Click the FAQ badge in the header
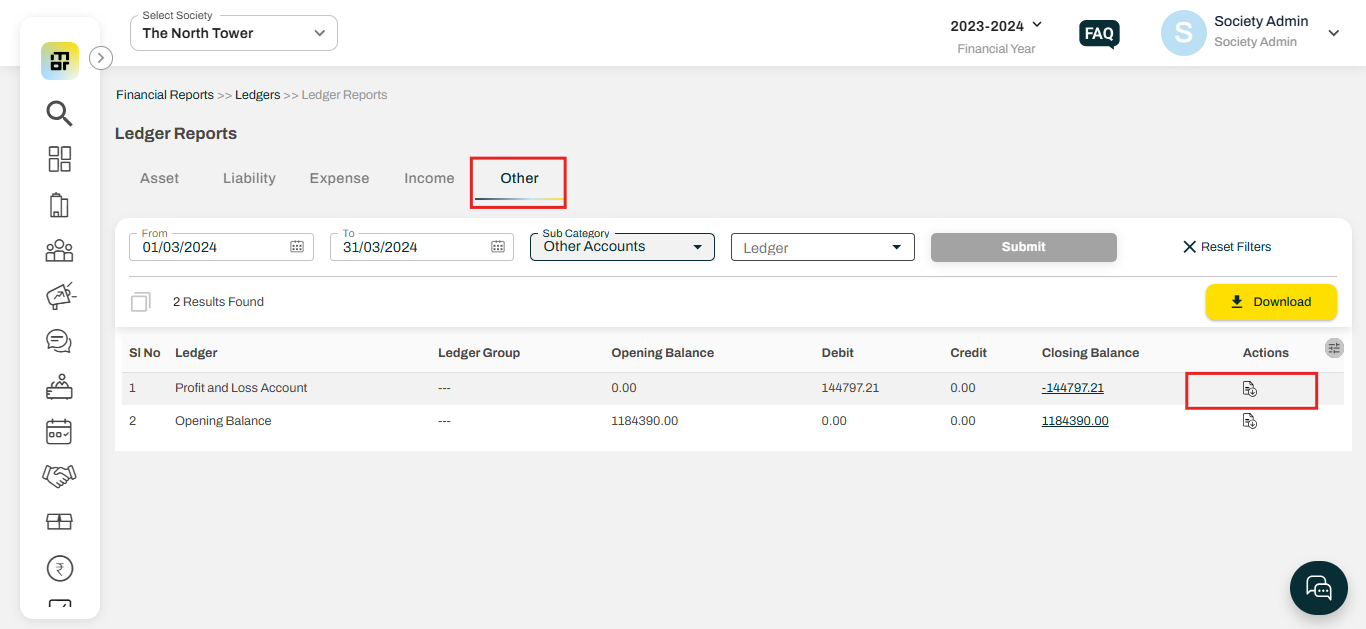This screenshot has width=1366, height=629. pyautogui.click(x=1099, y=33)
